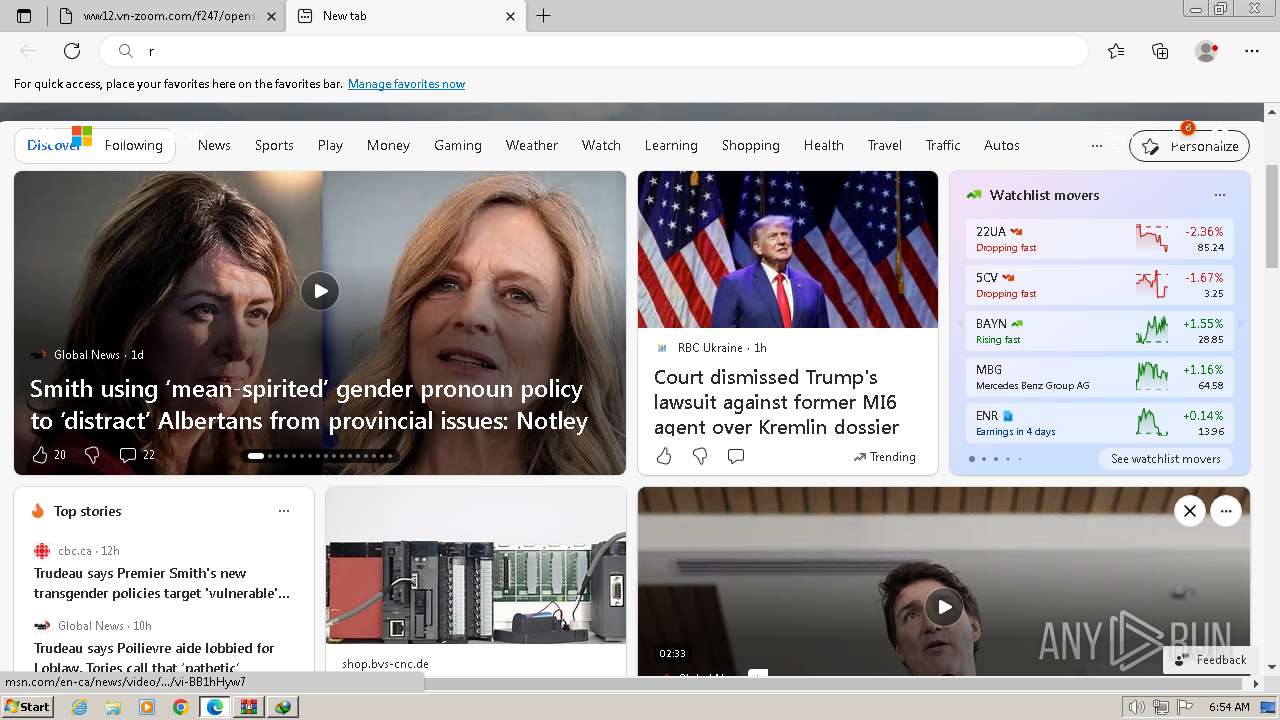The width and height of the screenshot is (1280, 720).
Task: Open the Play category
Action: [x=330, y=146]
